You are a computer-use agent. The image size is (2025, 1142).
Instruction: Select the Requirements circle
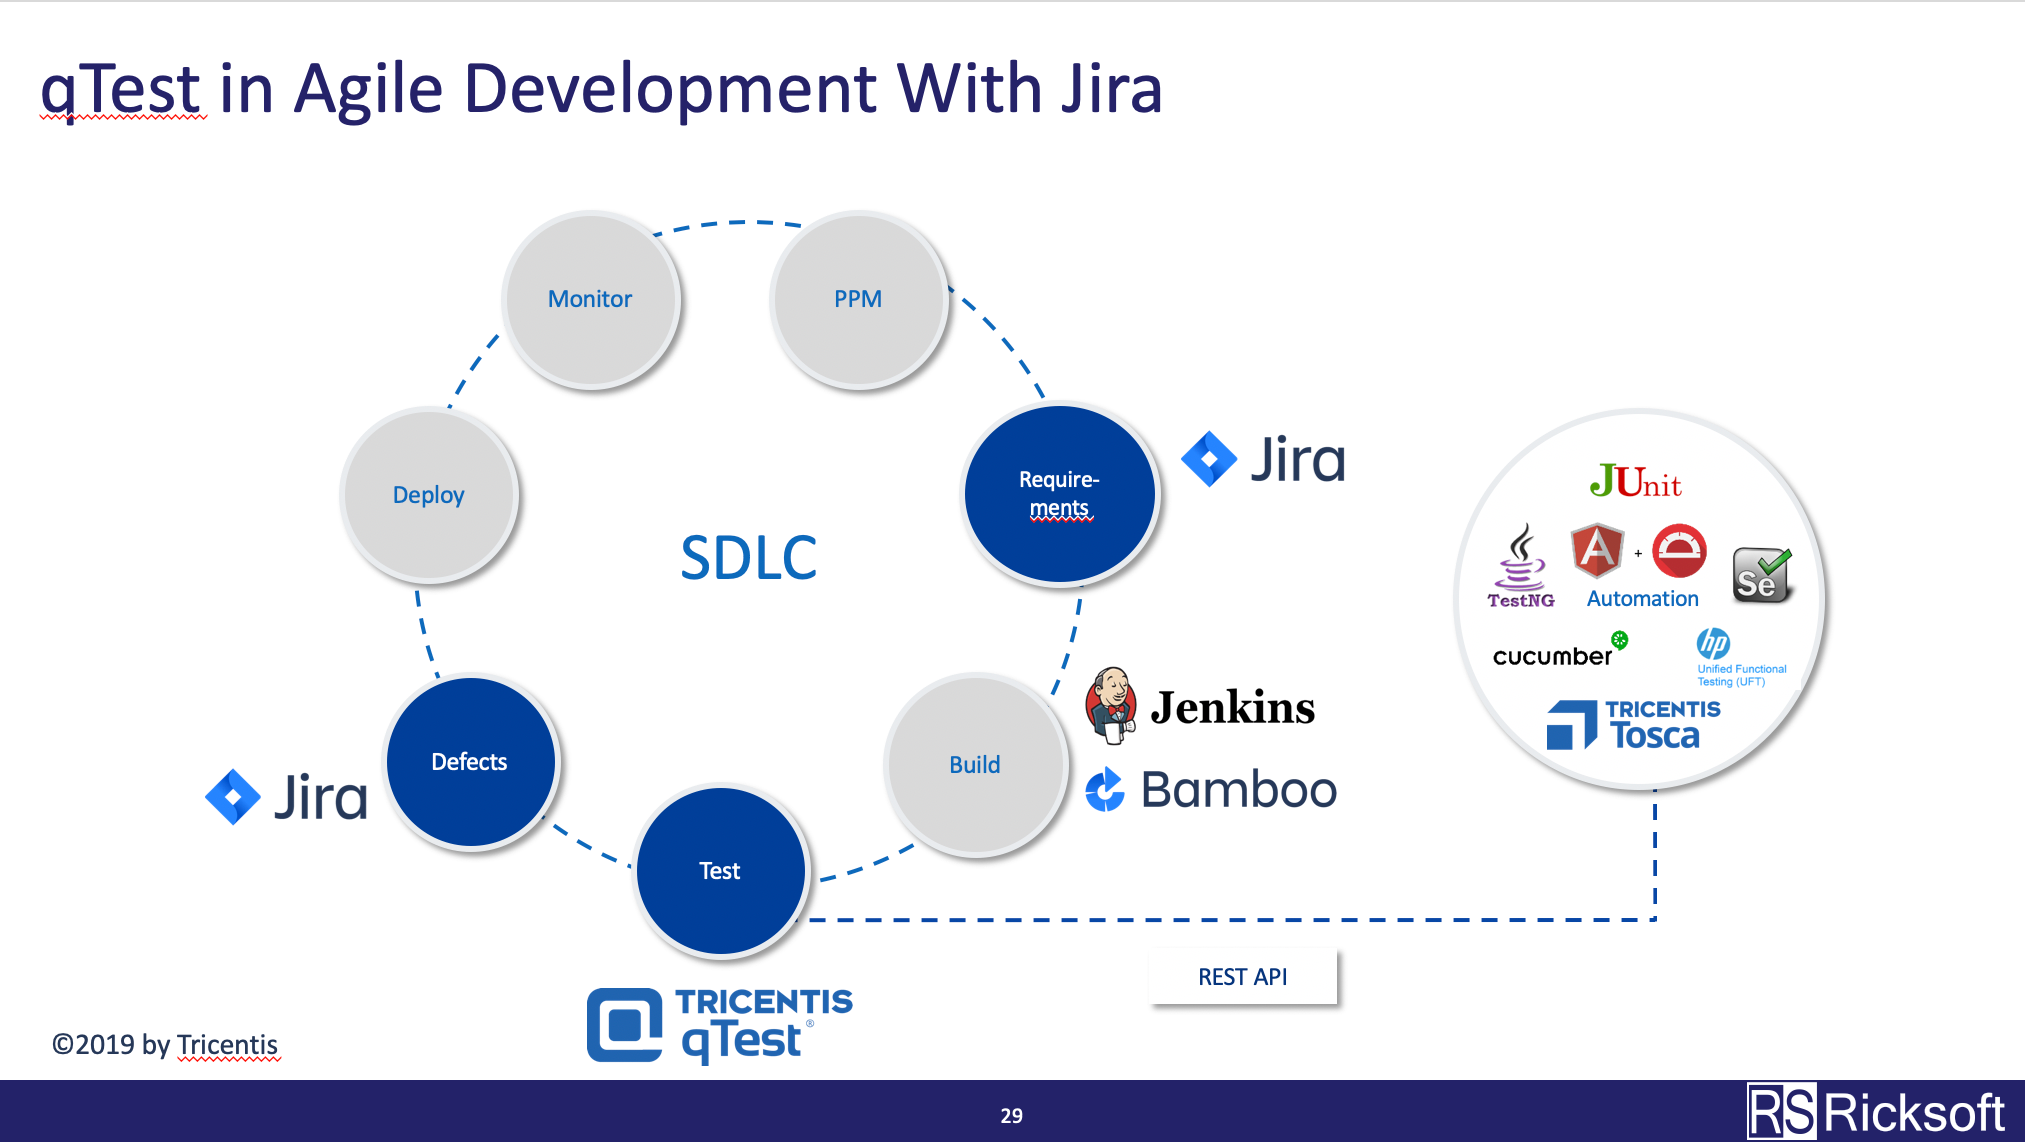1060,494
